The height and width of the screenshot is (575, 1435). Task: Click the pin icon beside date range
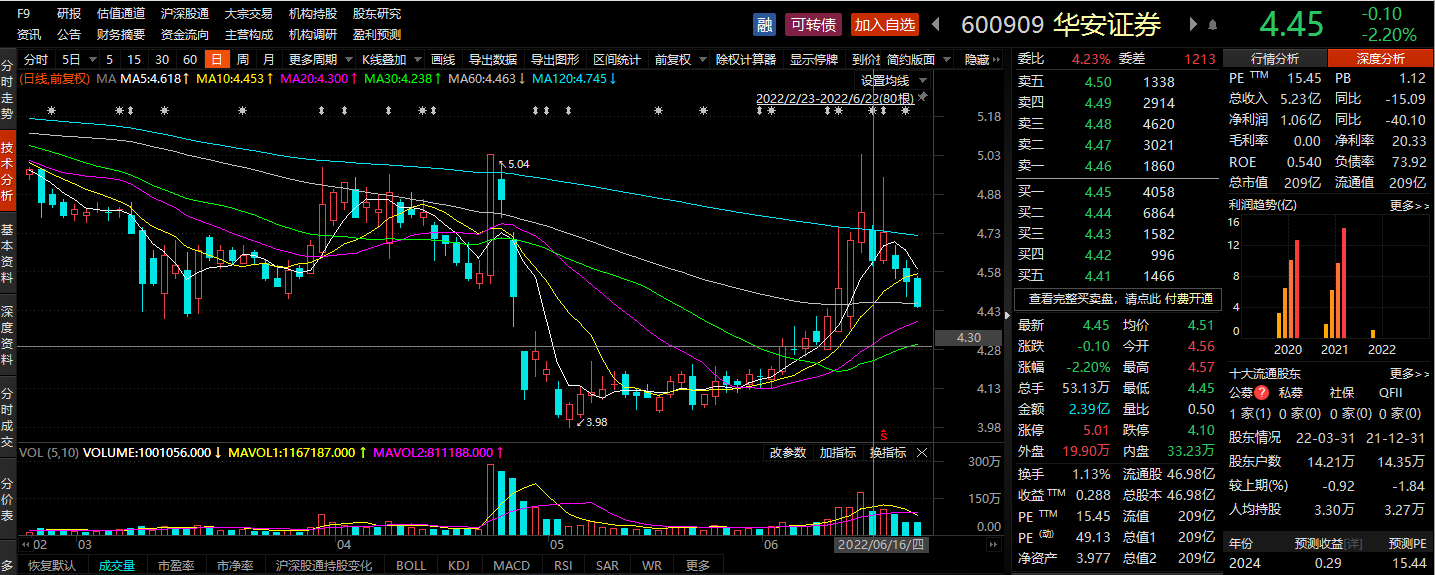[x=921, y=98]
